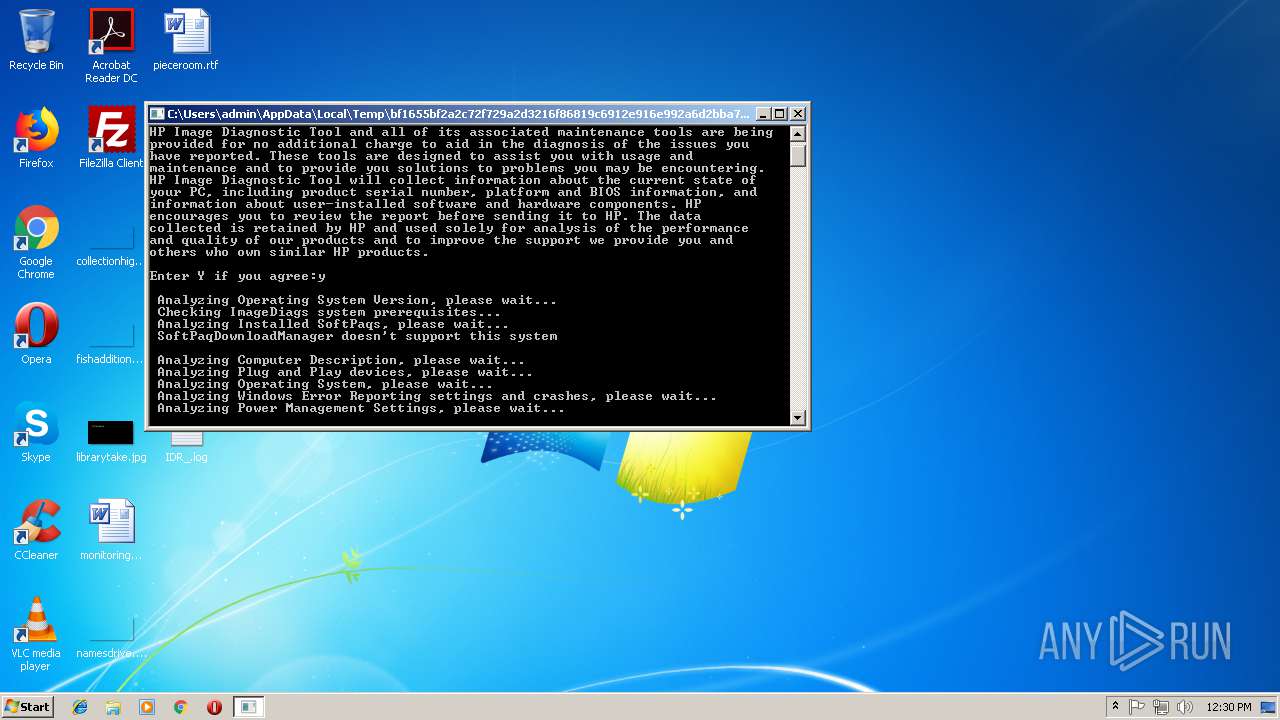Click 'Checking ImageDiags system prerequisites' line
The image size is (1280, 720).
click(x=329, y=312)
